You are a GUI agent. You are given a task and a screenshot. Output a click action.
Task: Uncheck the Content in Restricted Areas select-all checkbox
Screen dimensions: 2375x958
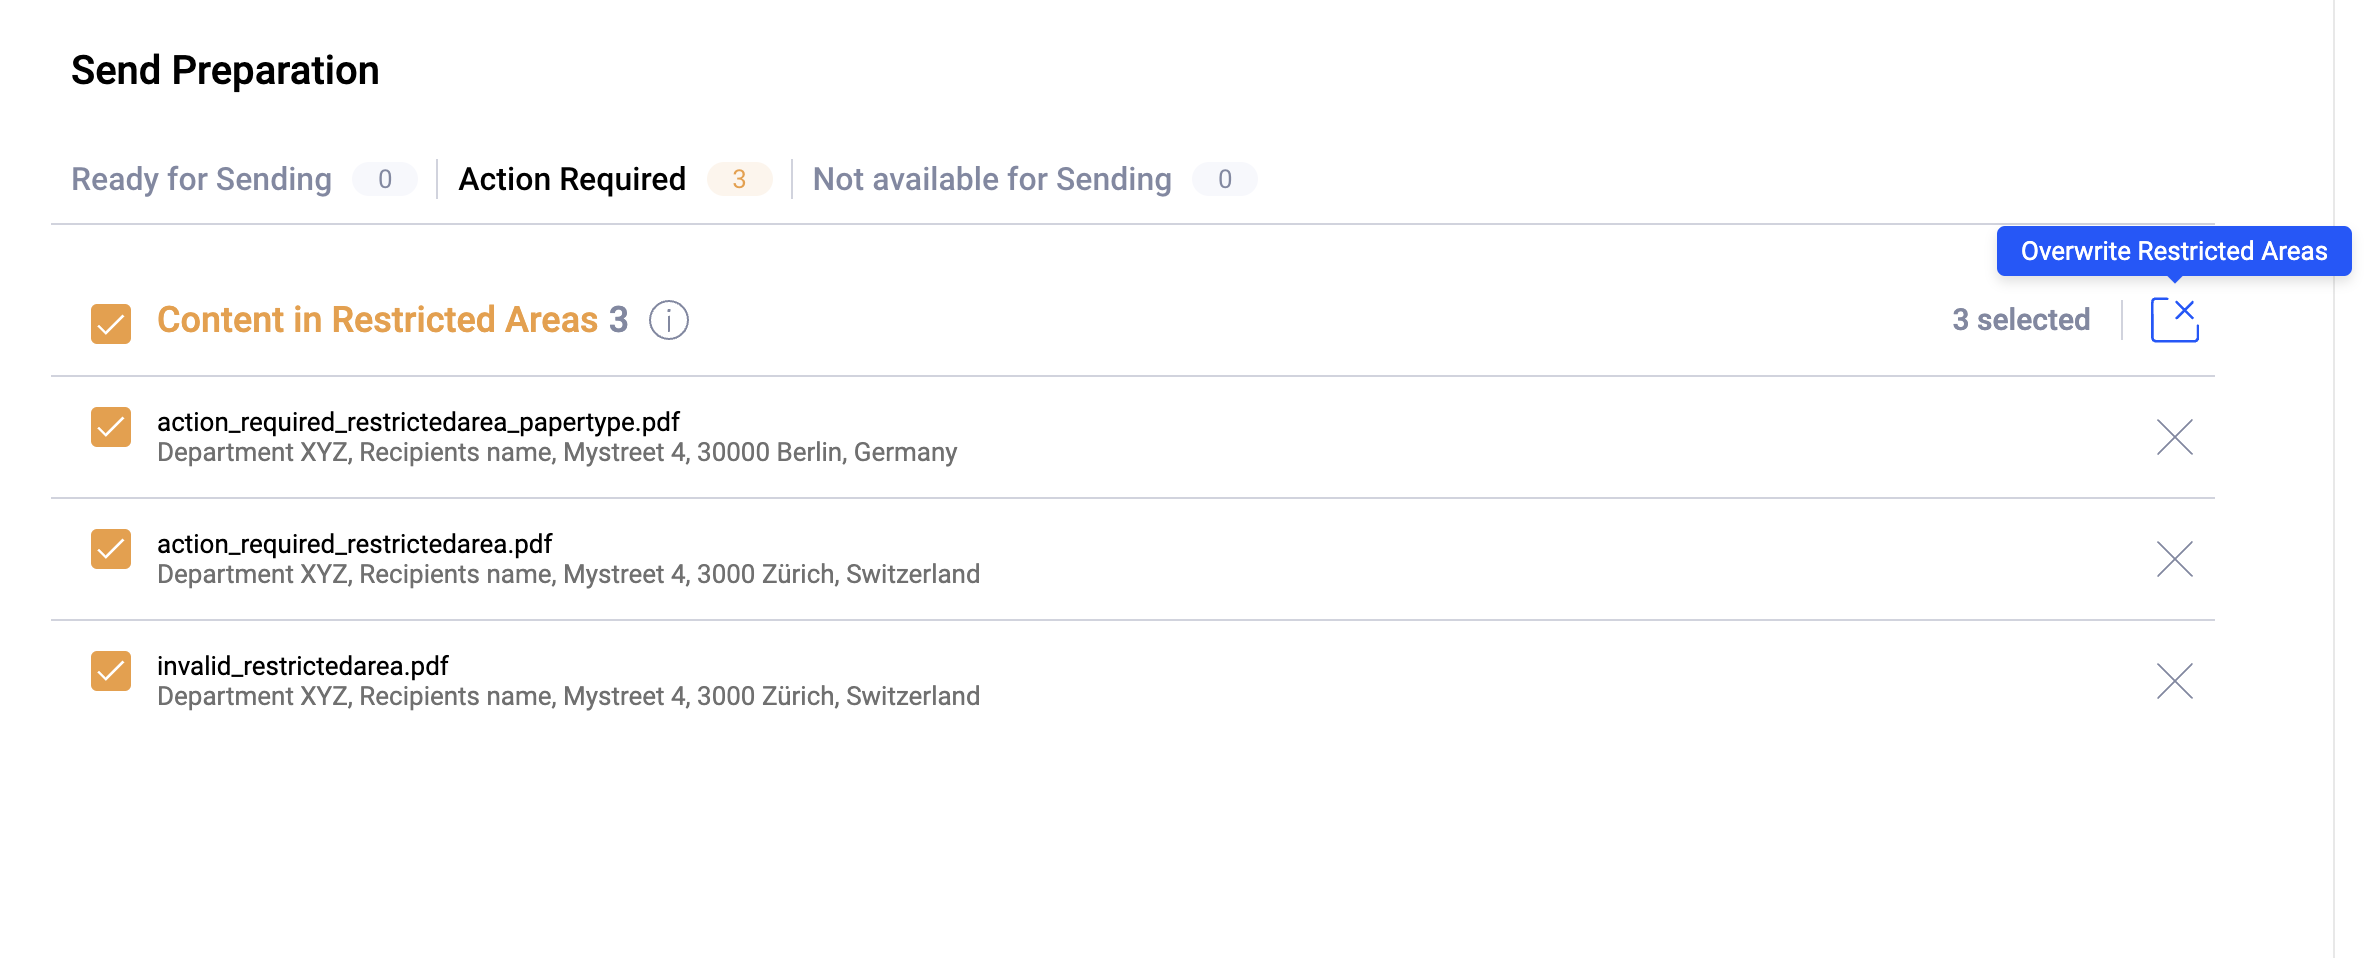click(x=111, y=324)
